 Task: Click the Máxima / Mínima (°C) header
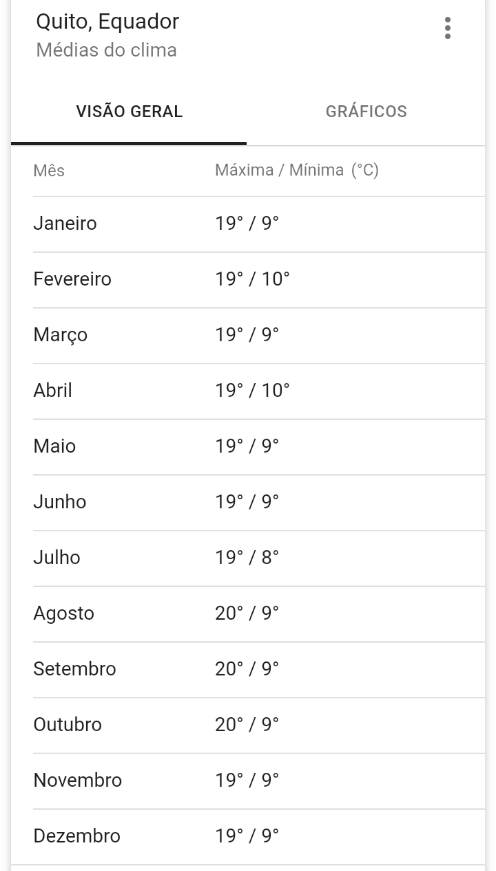click(297, 170)
